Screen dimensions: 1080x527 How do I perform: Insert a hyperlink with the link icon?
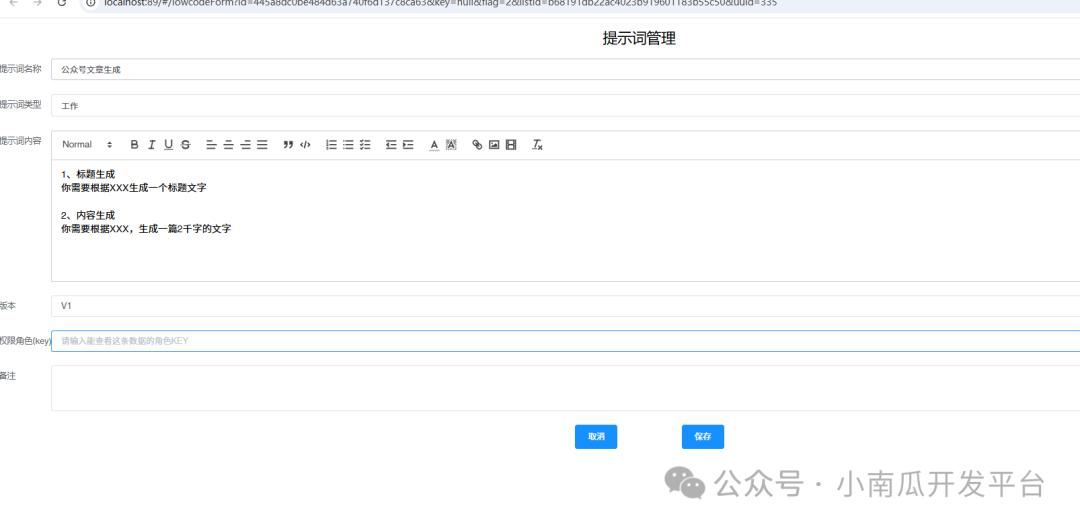[x=477, y=145]
